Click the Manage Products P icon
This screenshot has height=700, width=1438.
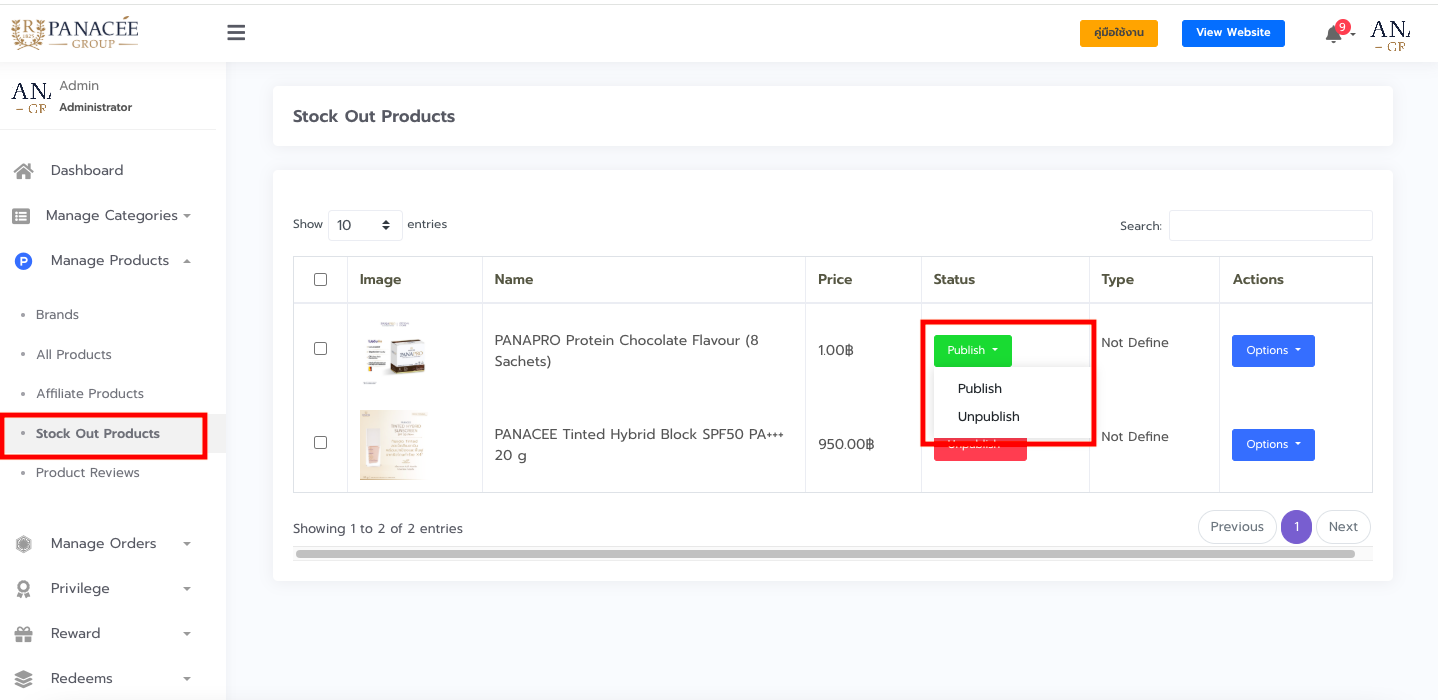coord(24,261)
